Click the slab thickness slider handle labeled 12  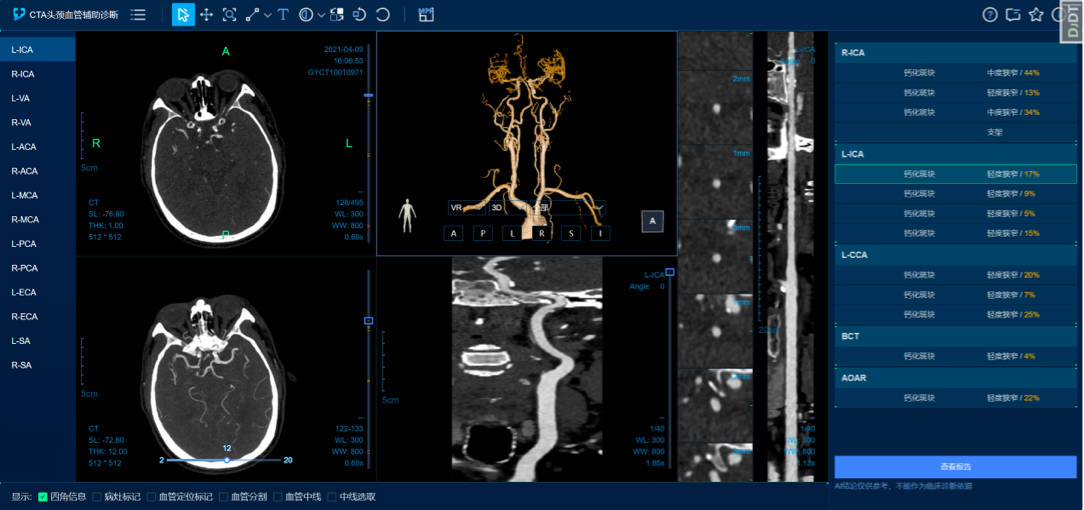click(x=227, y=460)
